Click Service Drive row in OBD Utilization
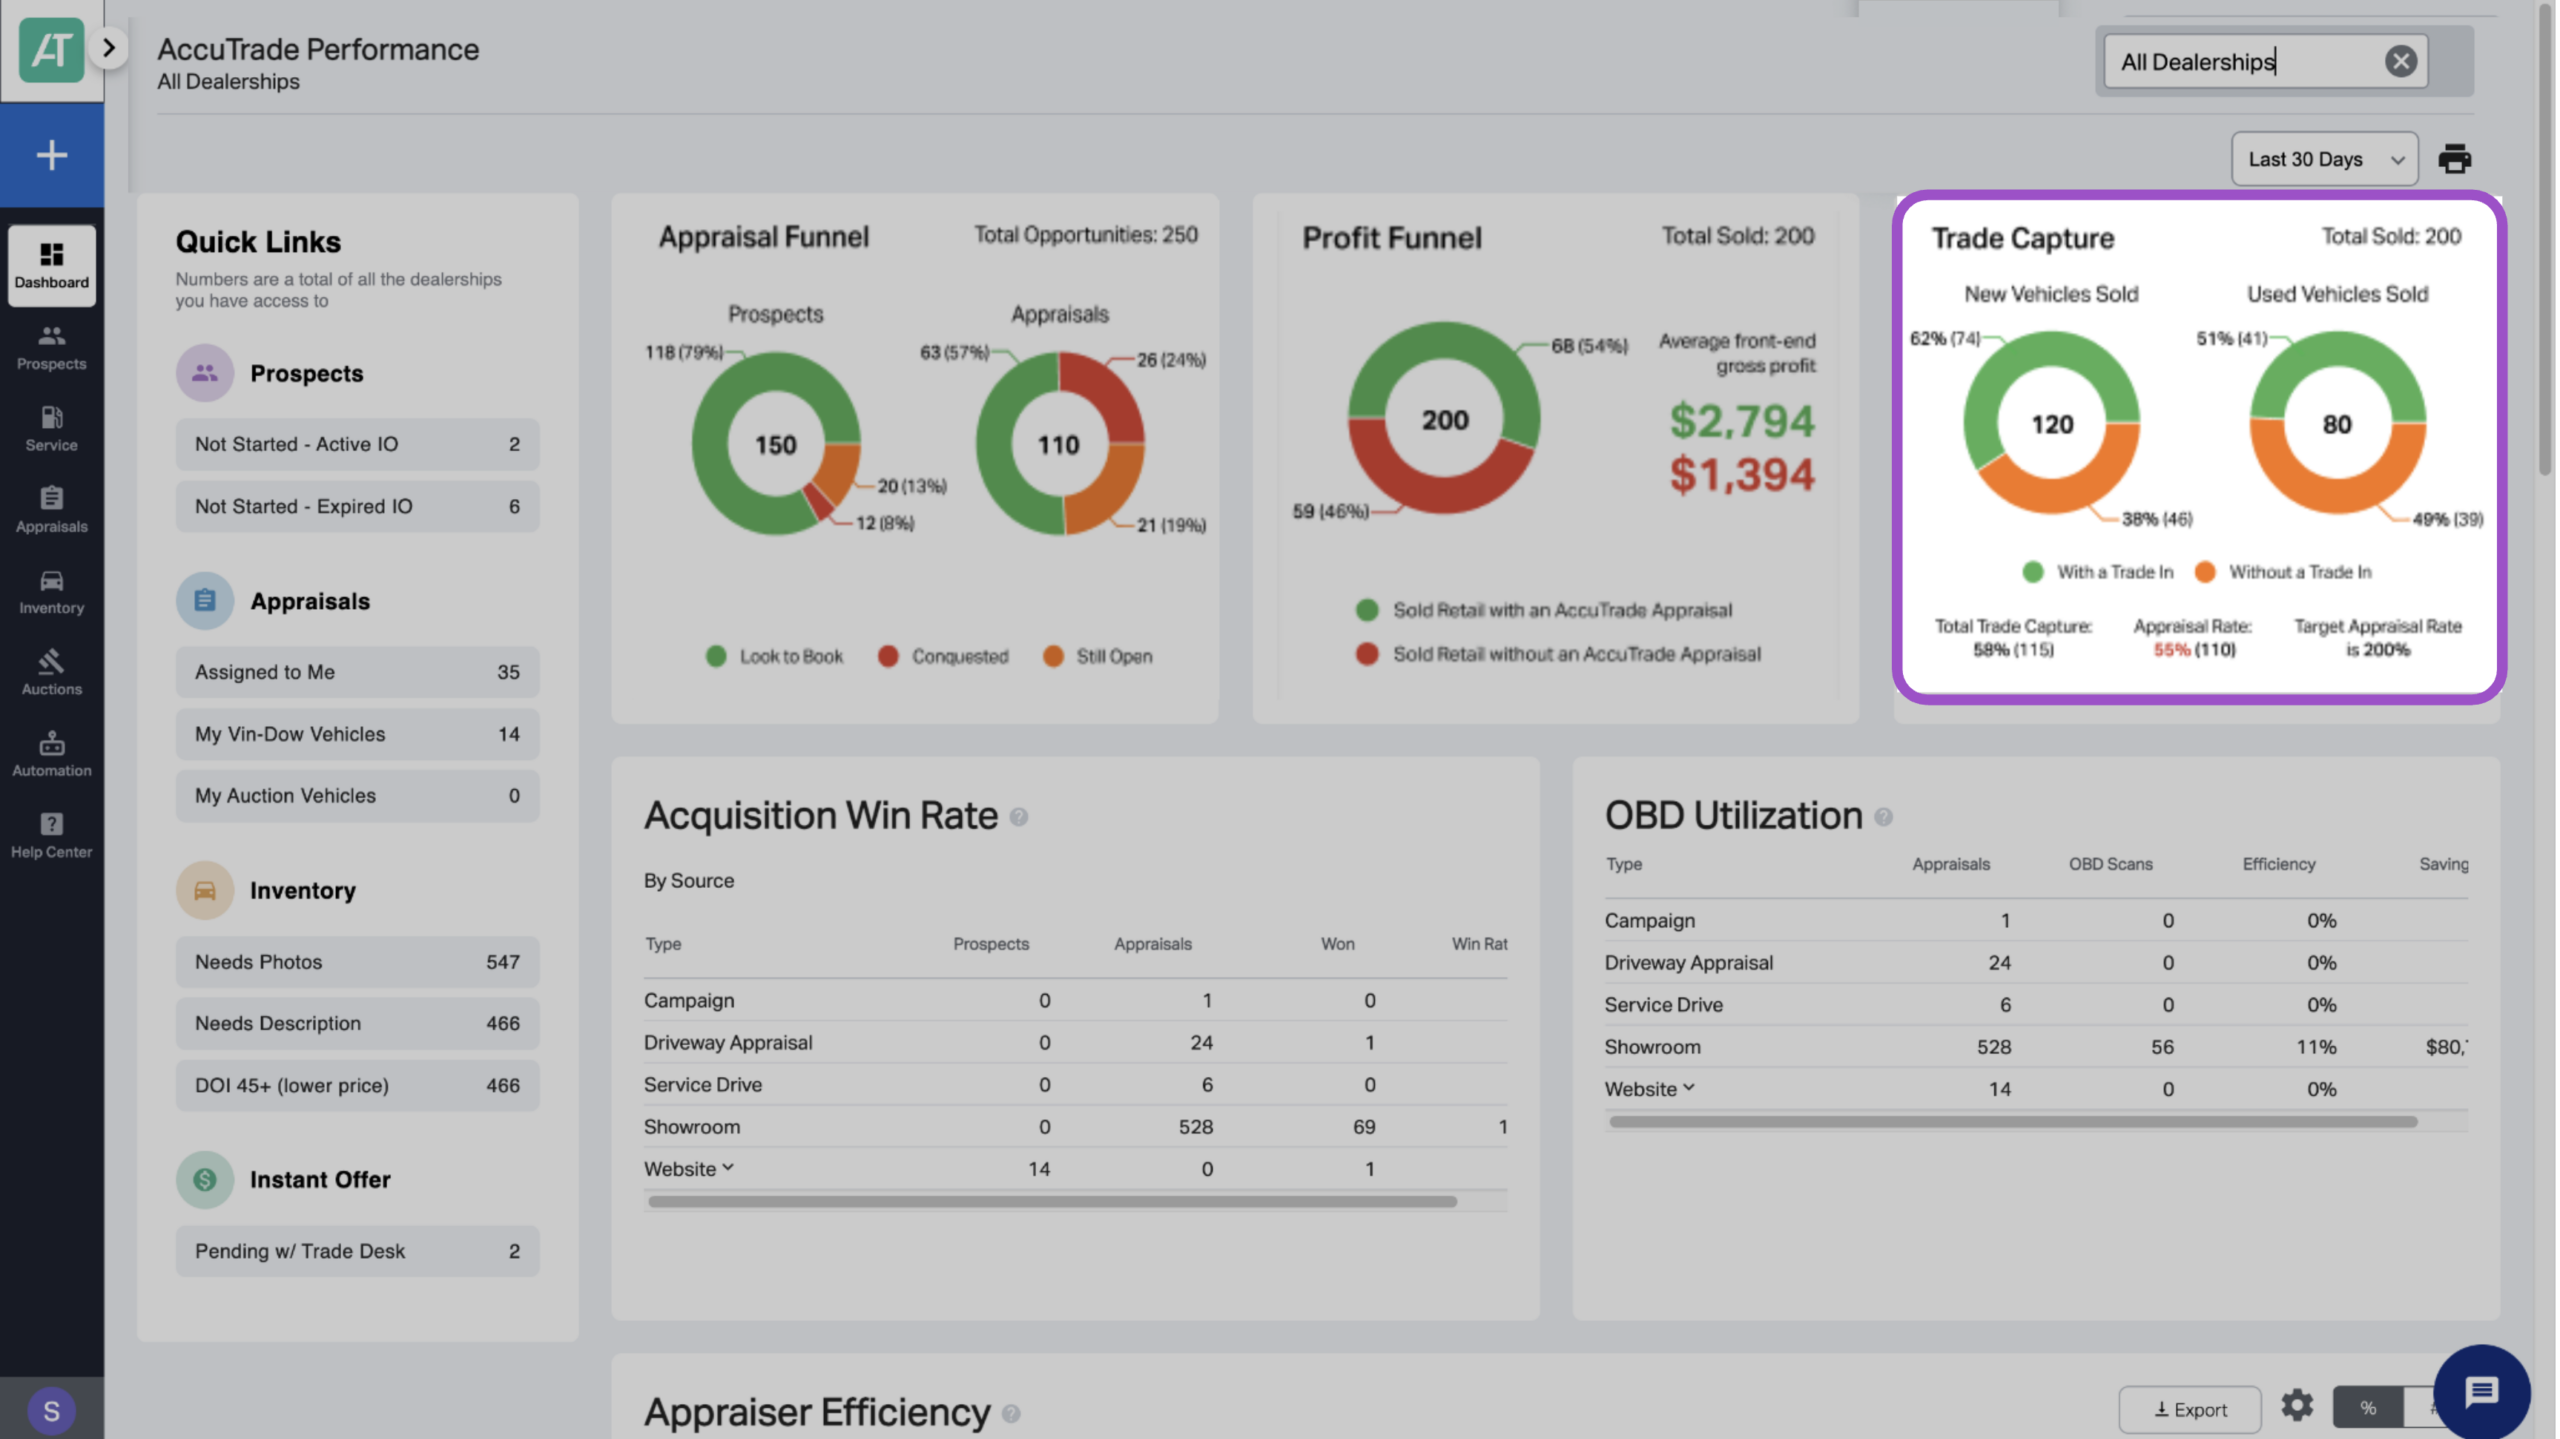This screenshot has height=1439, width=2560. (2036, 1005)
